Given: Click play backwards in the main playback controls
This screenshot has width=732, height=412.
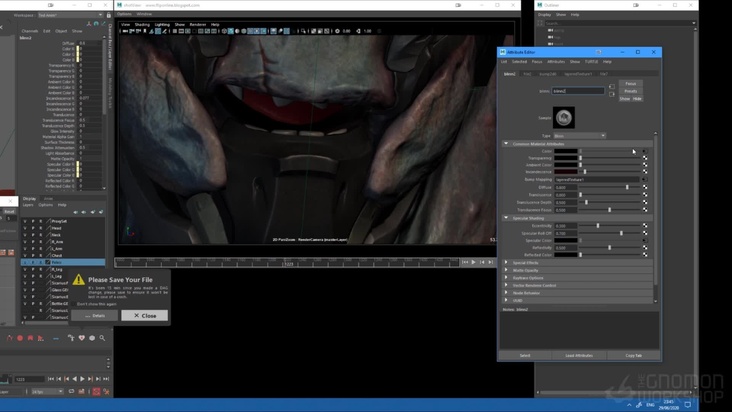Looking at the screenshot, I should click(75, 379).
